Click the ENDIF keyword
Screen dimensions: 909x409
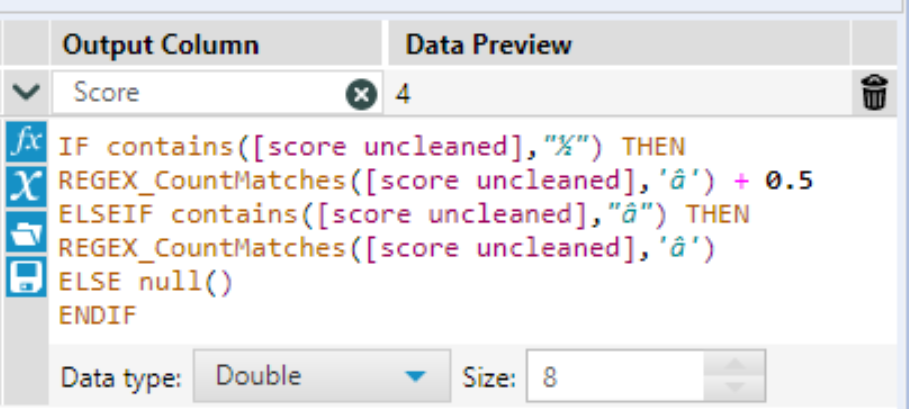[97, 315]
